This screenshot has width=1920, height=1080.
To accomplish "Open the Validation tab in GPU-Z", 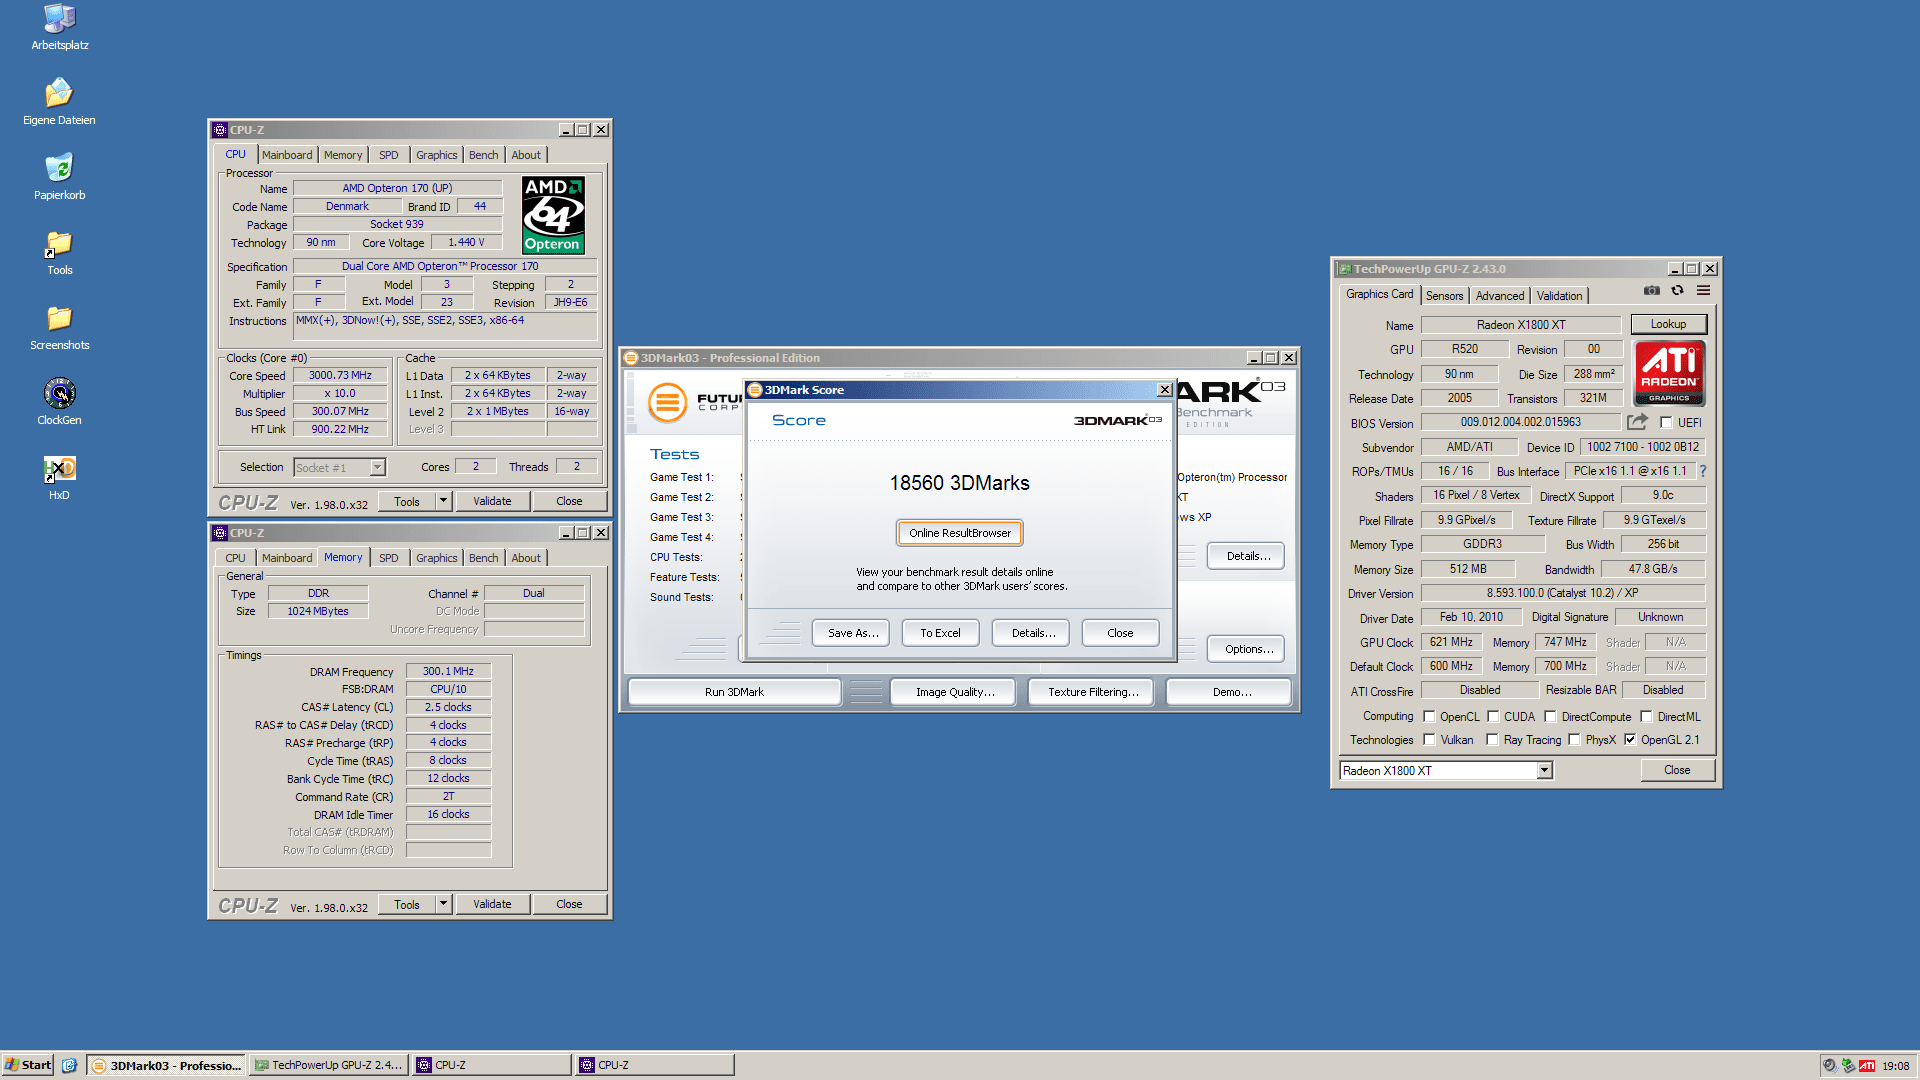I will coord(1559,296).
